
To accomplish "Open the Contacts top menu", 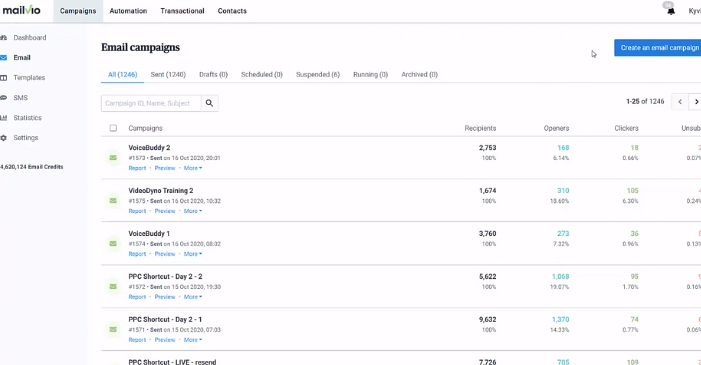I will pyautogui.click(x=232, y=11).
